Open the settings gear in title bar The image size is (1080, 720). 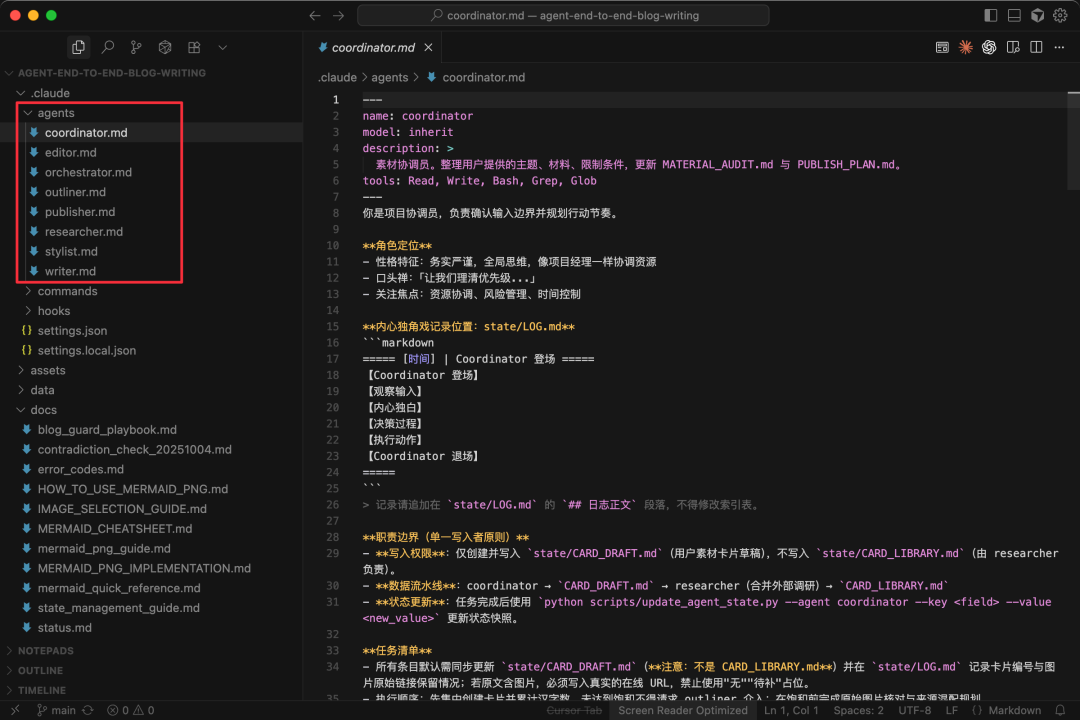click(x=1060, y=15)
